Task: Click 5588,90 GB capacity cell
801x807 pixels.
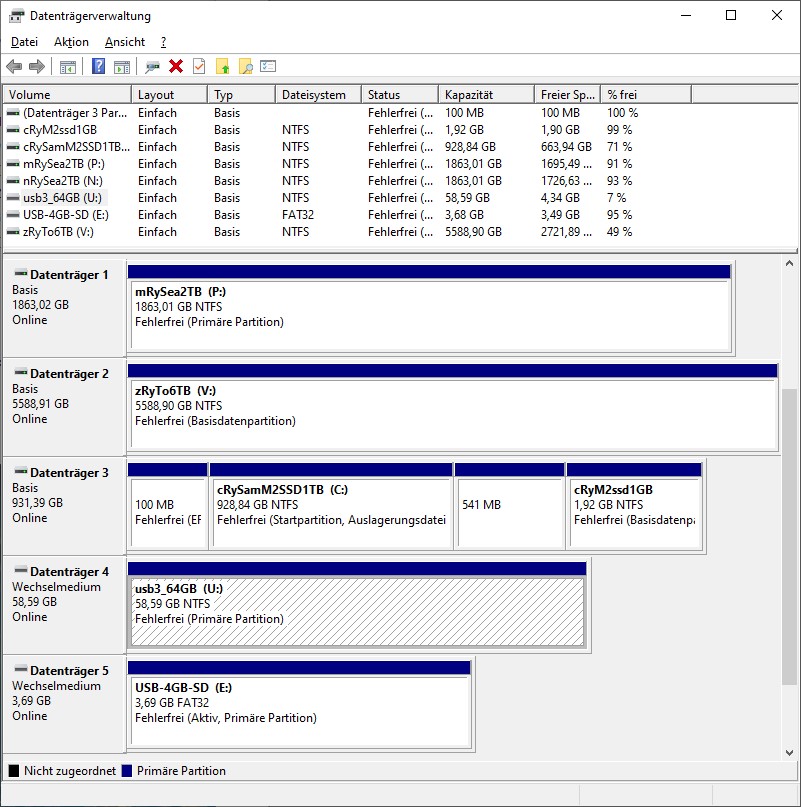Action: click(x=473, y=232)
